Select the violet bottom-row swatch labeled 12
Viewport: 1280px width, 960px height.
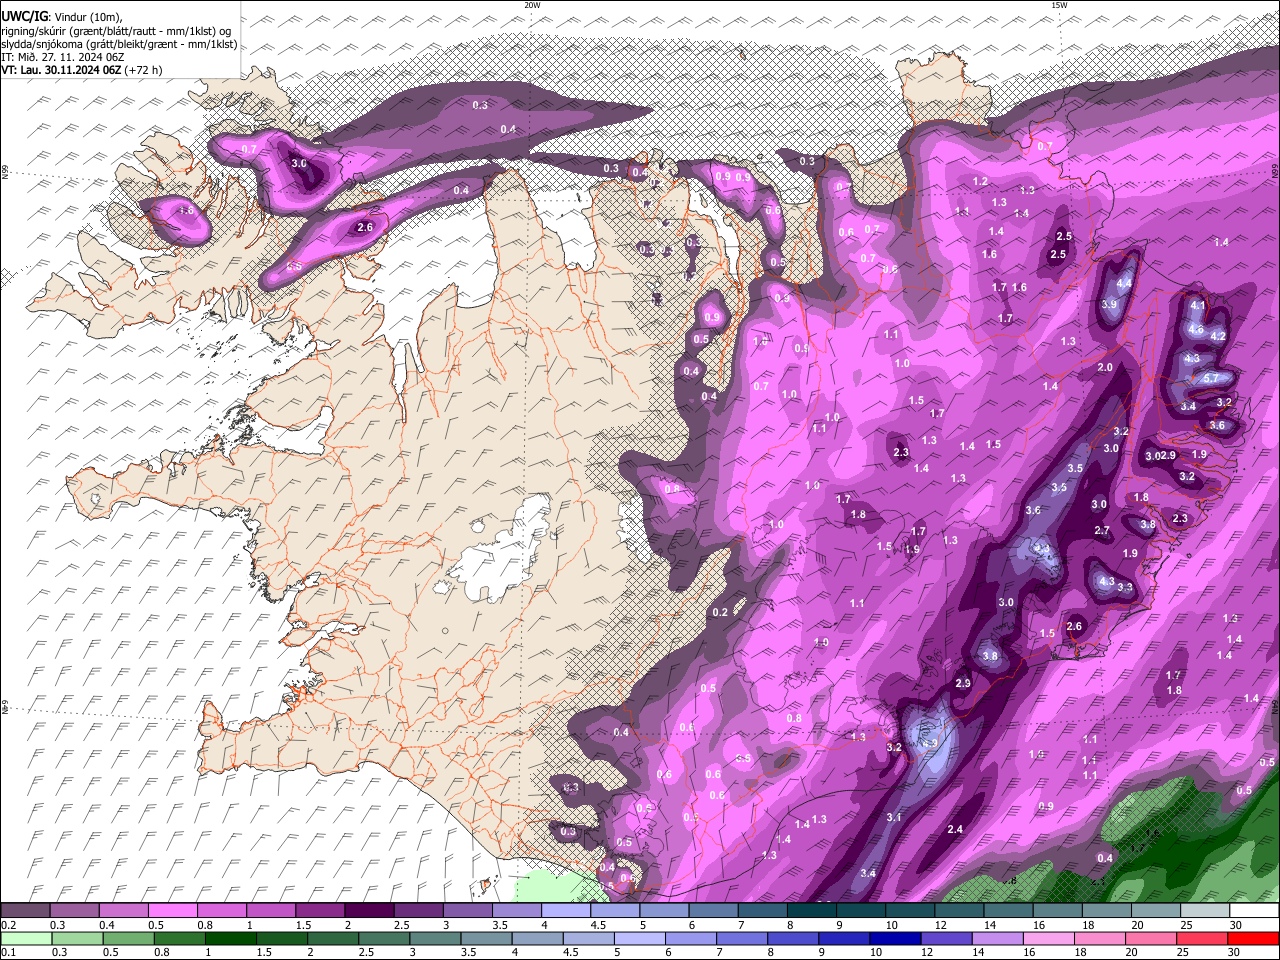[945, 938]
